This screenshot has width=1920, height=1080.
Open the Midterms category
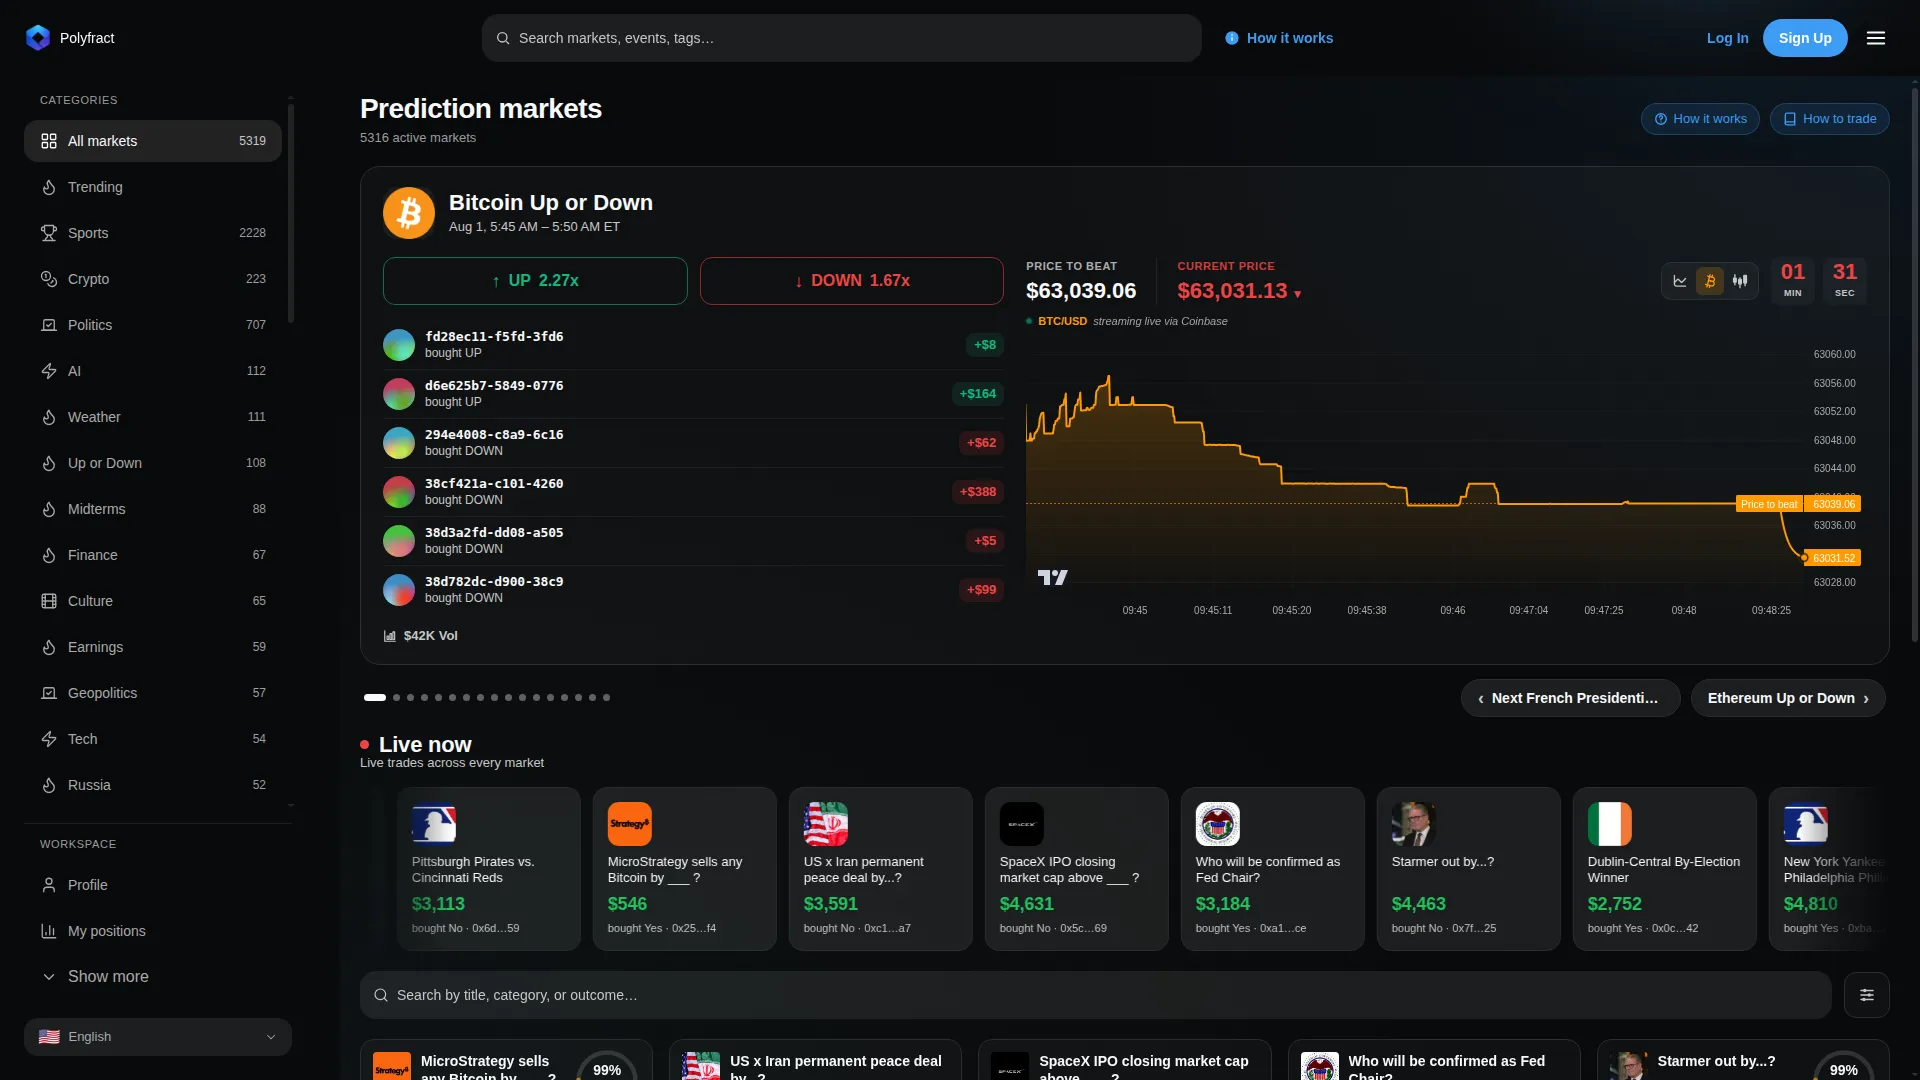tap(153, 509)
